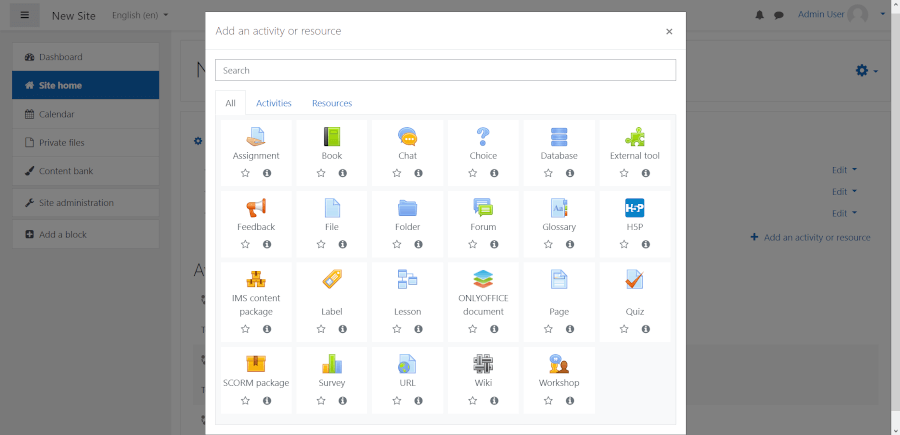This screenshot has width=900, height=435.
Task: Add a Forum activity
Action: (x=483, y=208)
